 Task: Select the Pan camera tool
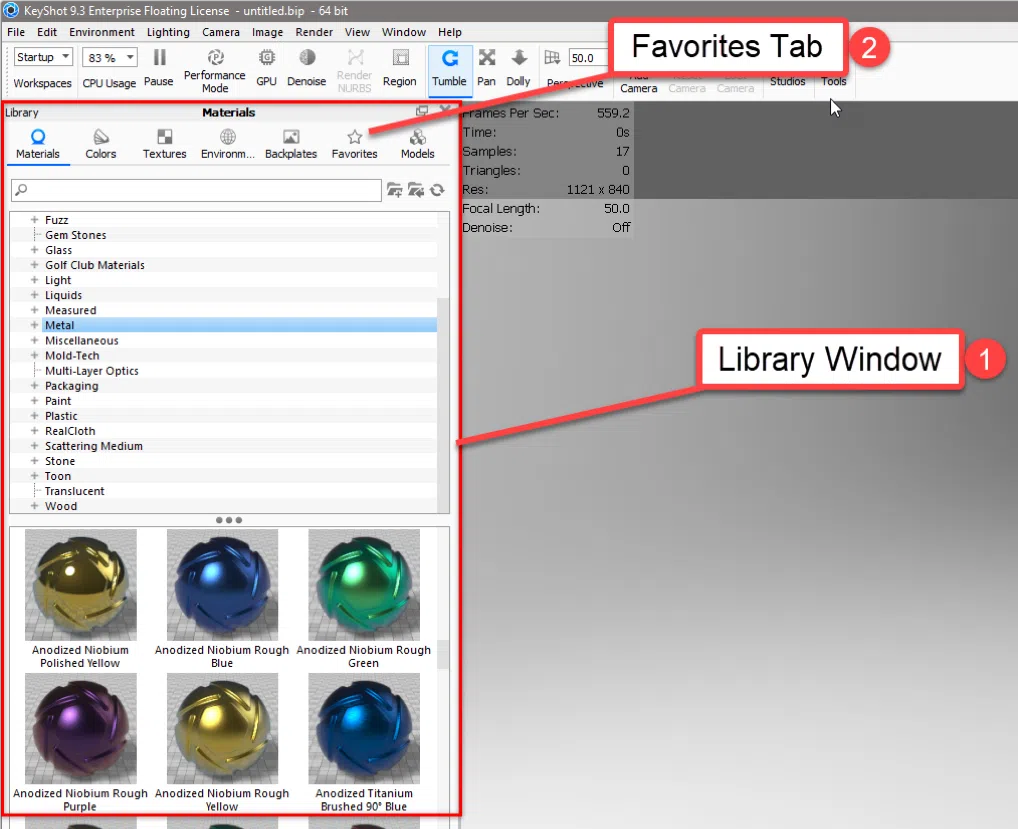click(486, 68)
